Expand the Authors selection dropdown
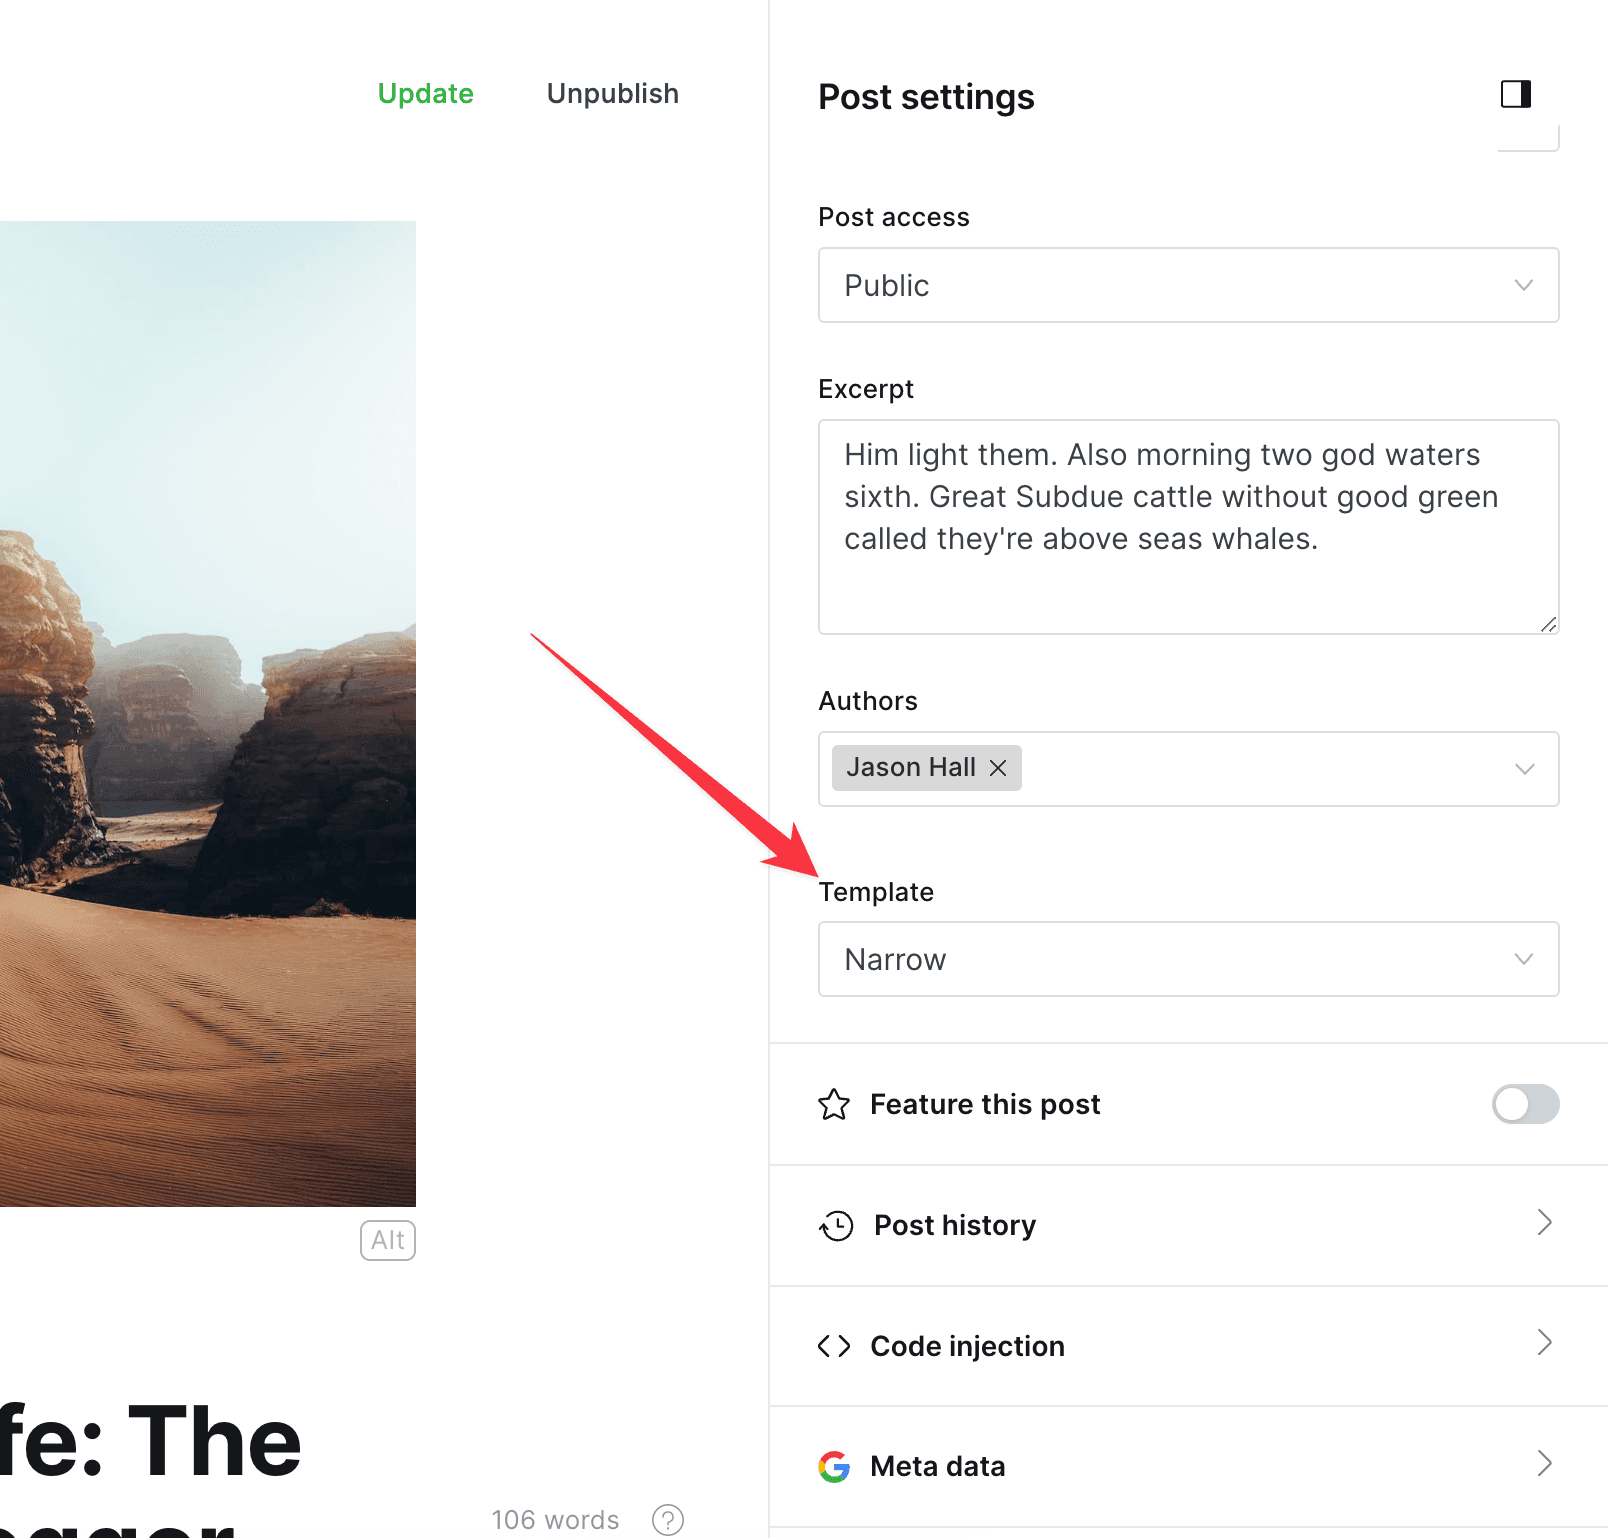The width and height of the screenshot is (1608, 1538). [x=1524, y=768]
